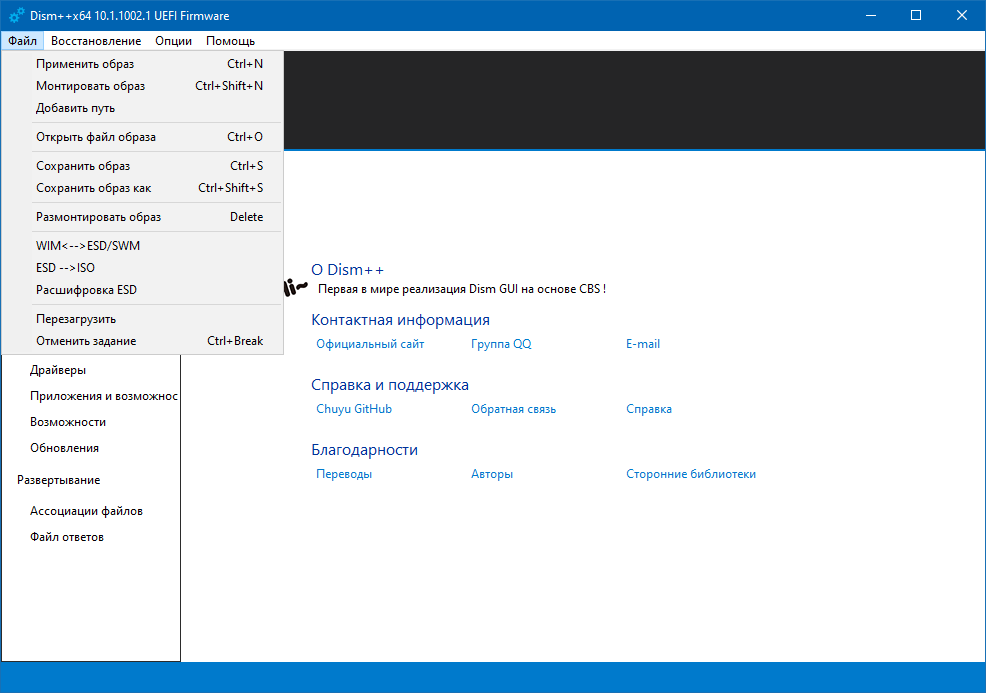Select Драйверы in the sidebar
This screenshot has height=693, width=986.
(58, 370)
